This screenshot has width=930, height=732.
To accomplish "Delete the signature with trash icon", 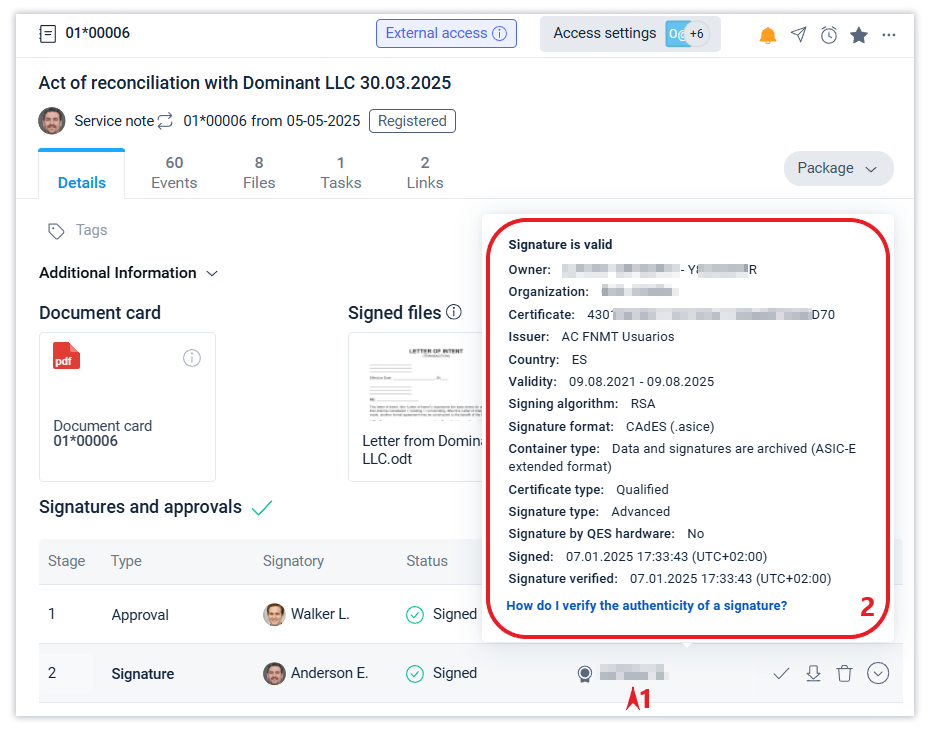I will pyautogui.click(x=844, y=674).
